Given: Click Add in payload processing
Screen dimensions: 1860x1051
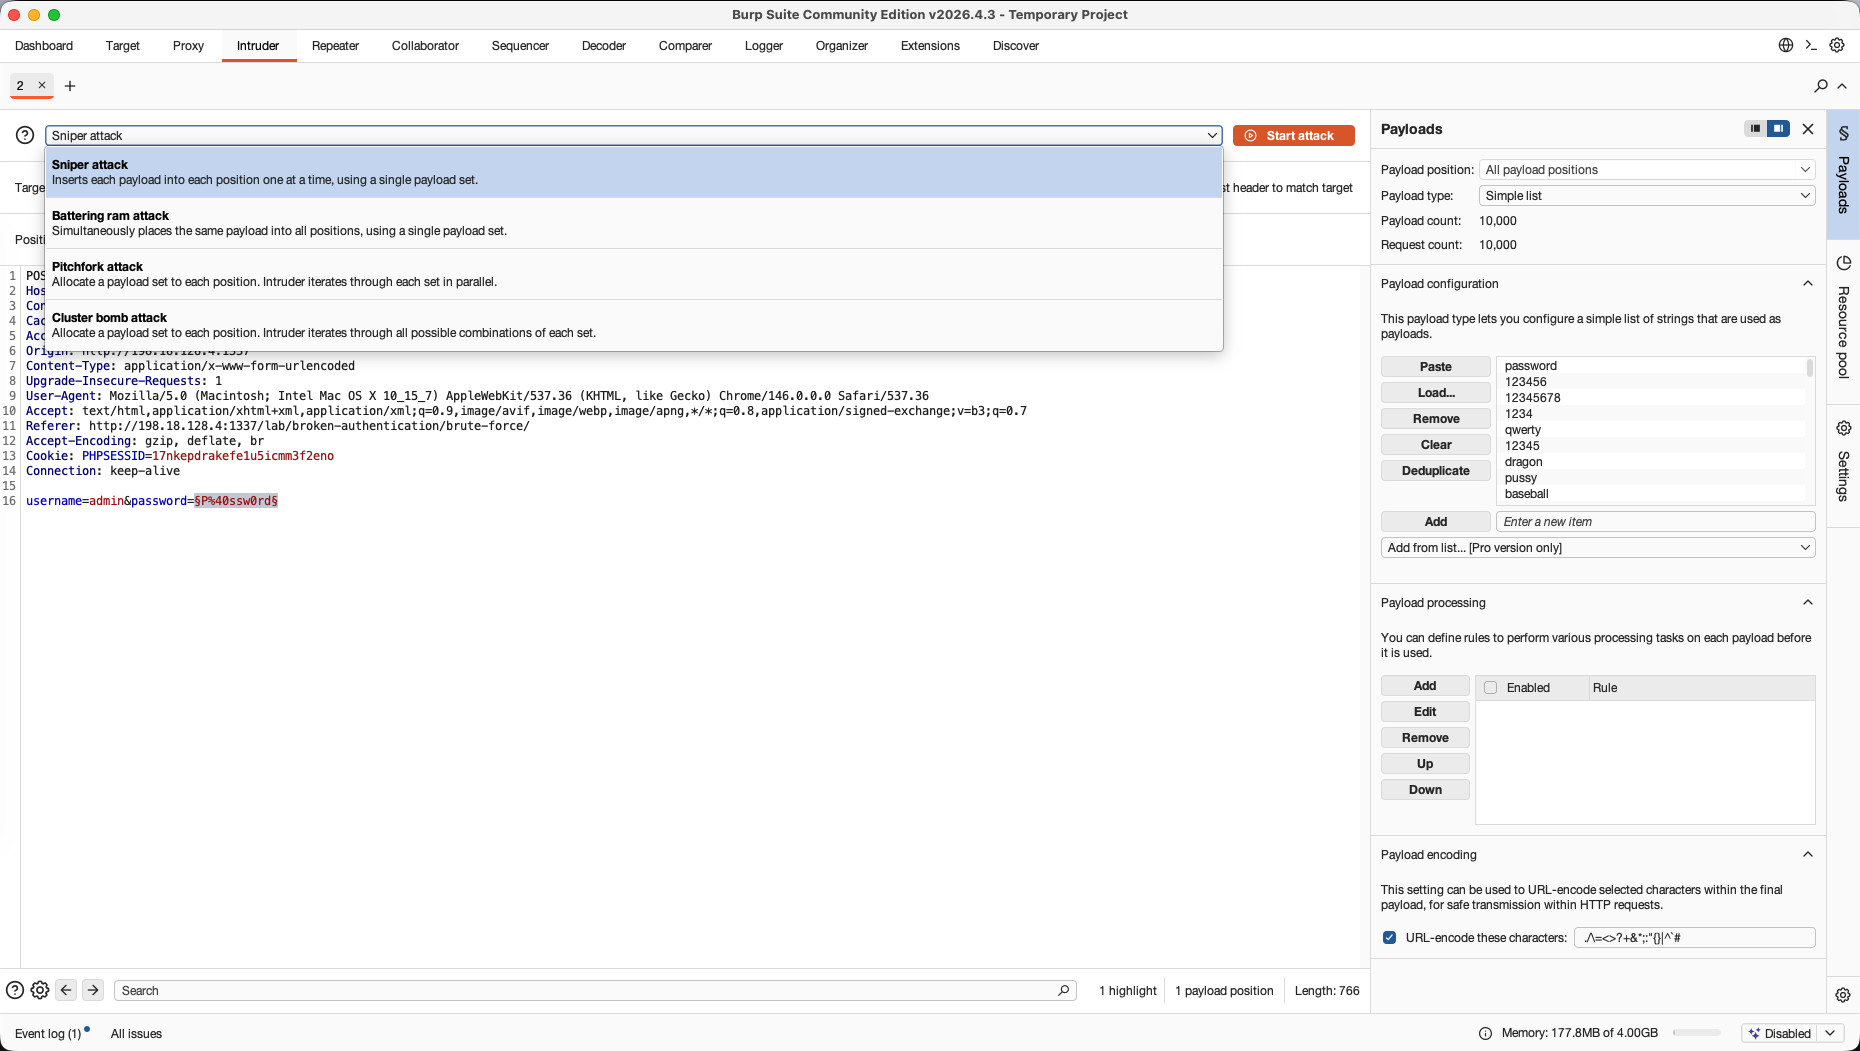Looking at the screenshot, I should click(1425, 686).
